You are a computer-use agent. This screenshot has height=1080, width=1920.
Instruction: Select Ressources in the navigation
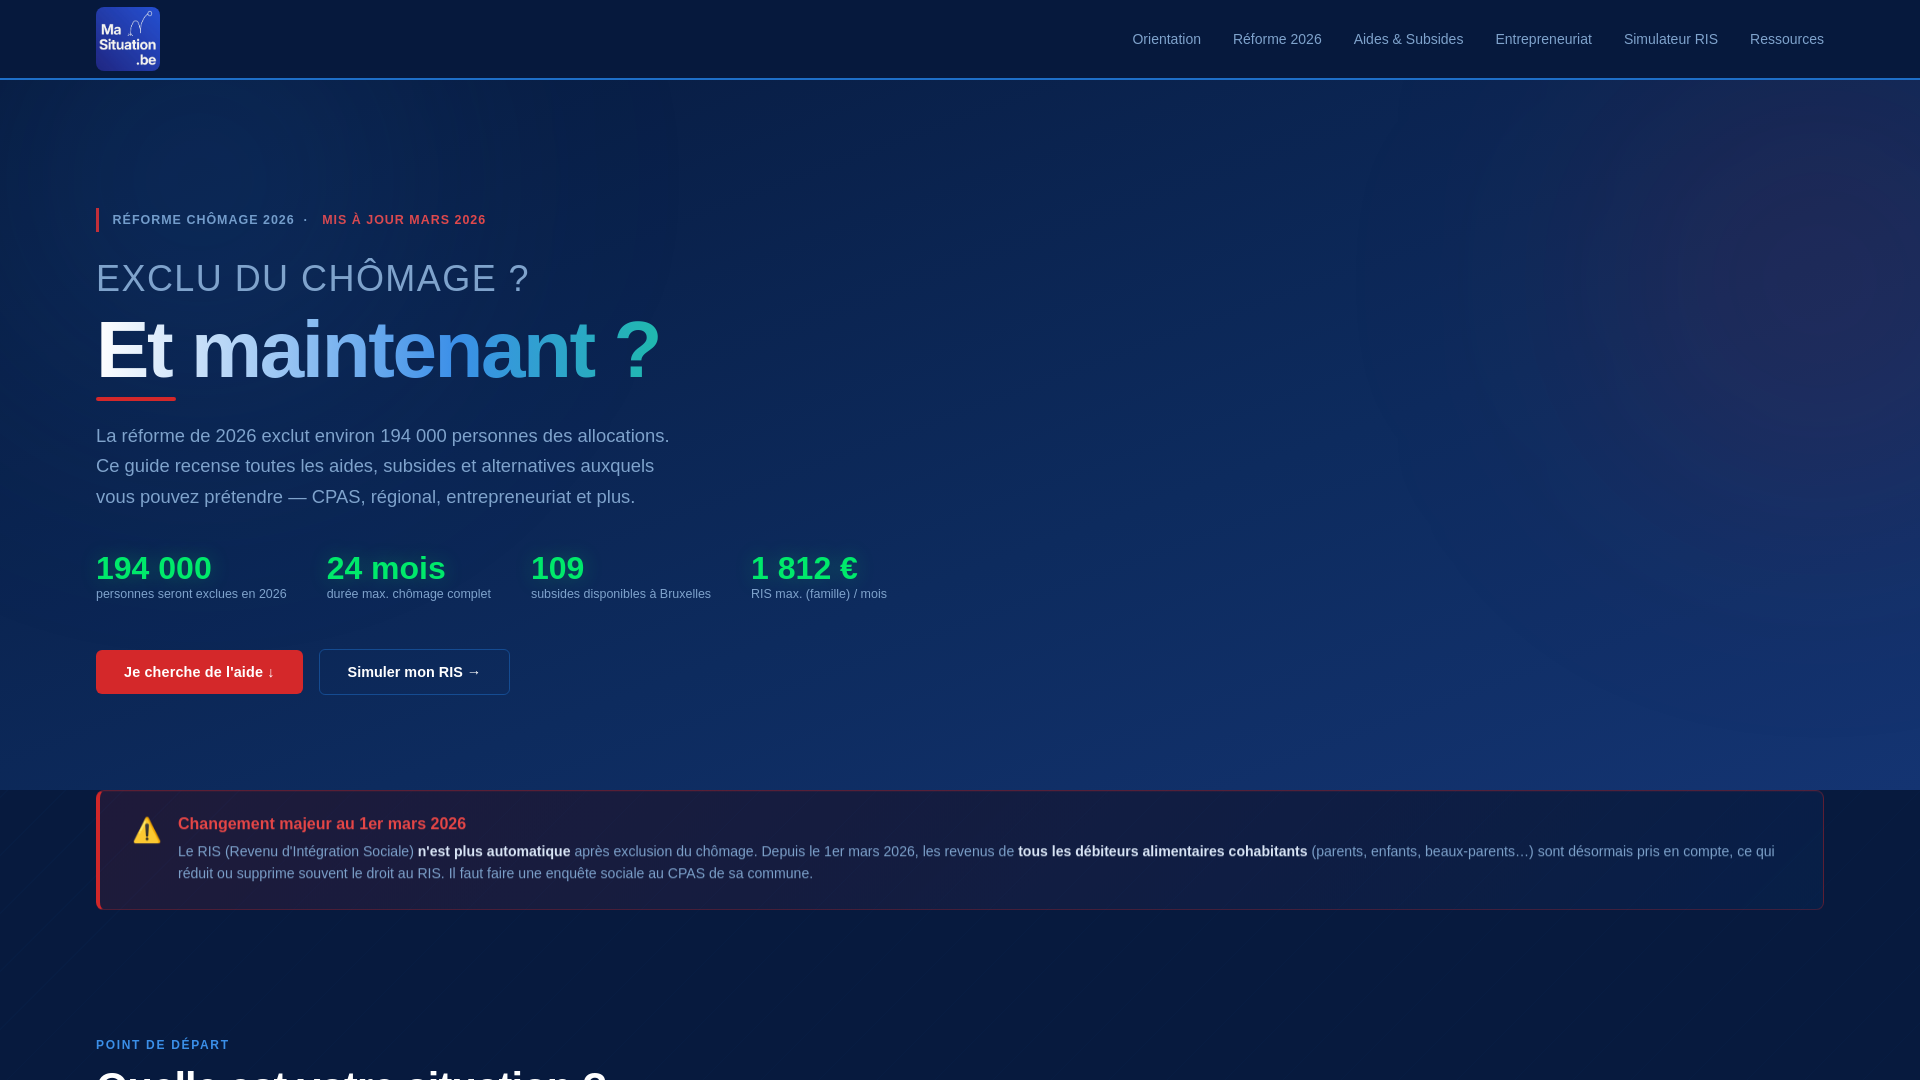(1786, 39)
